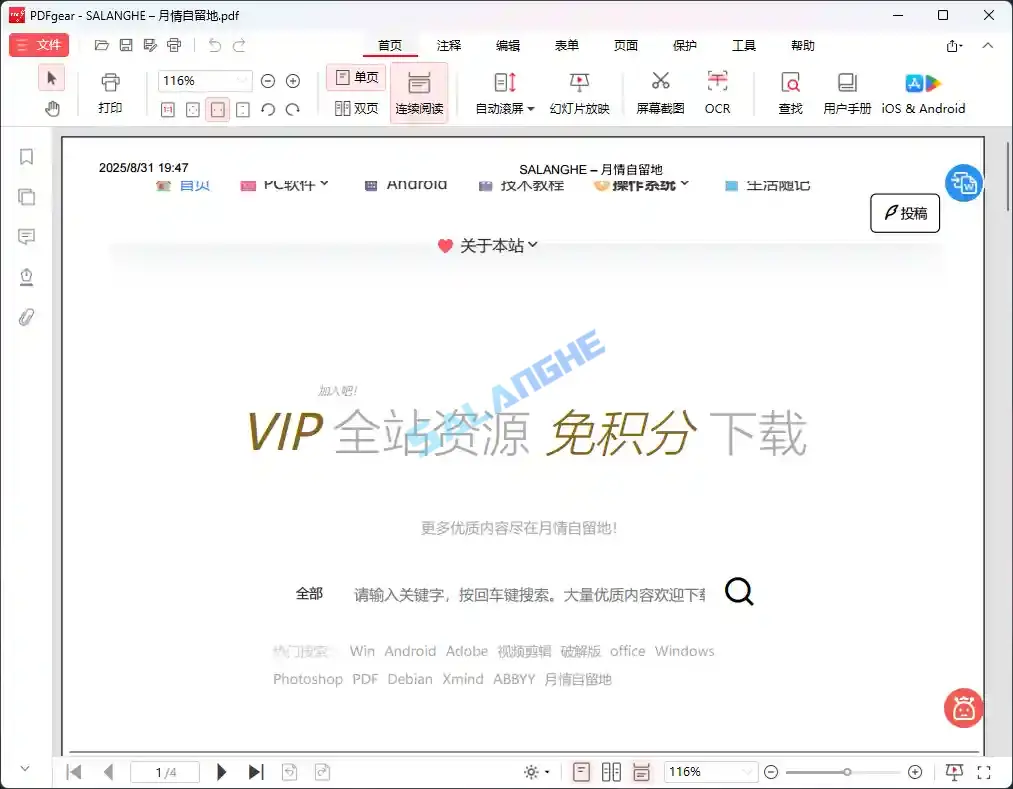Click the red 文件 file button
The width and height of the screenshot is (1013, 789).
(40, 45)
